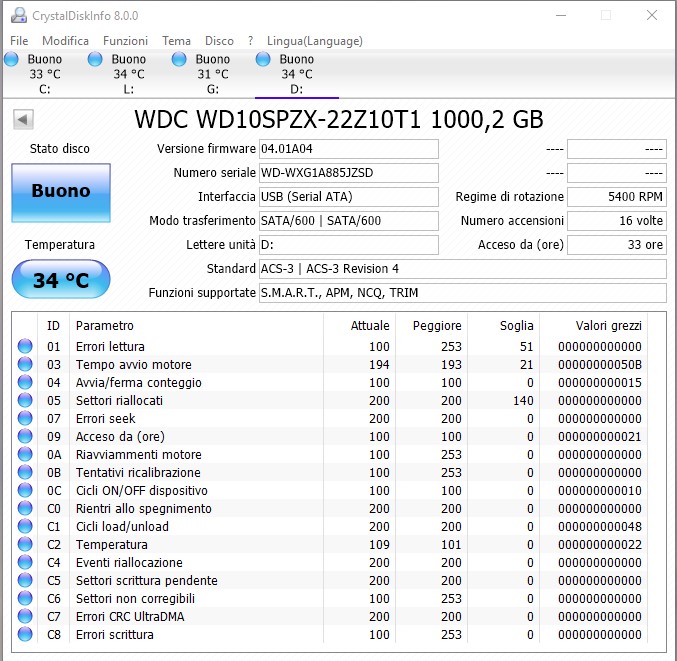This screenshot has width=677, height=661.
Task: Click status orb for Errori lettura row
Action: pyautogui.click(x=25, y=346)
